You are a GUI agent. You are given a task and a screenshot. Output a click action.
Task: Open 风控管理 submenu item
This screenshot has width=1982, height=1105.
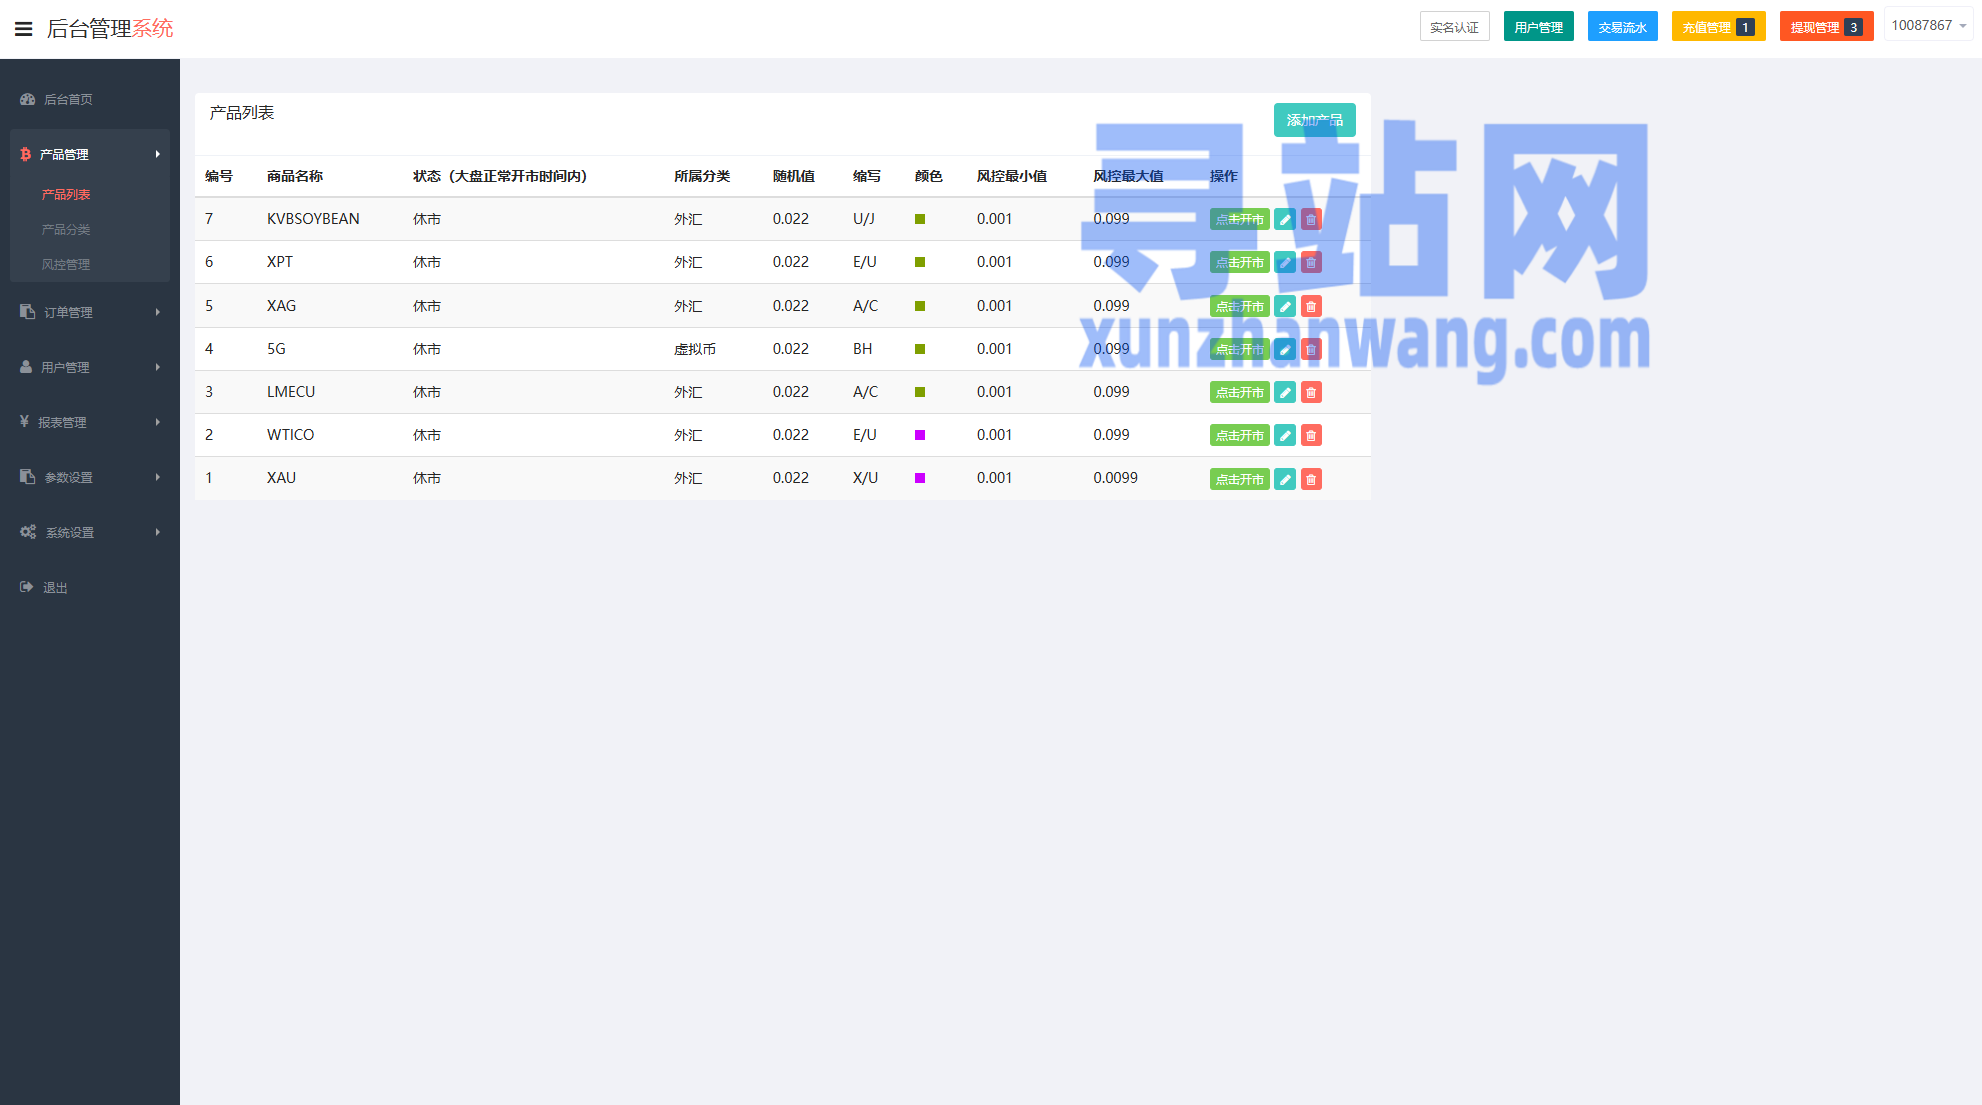pyautogui.click(x=66, y=264)
